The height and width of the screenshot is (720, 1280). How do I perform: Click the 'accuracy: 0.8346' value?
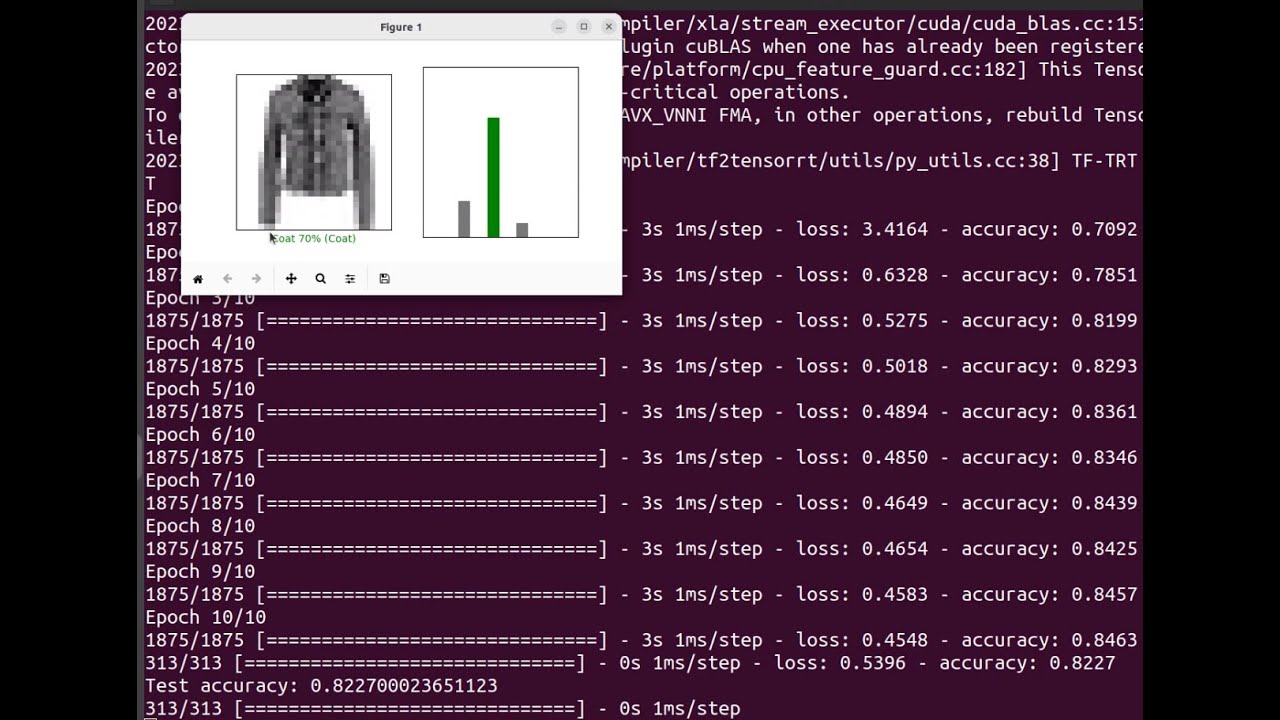coord(1049,457)
